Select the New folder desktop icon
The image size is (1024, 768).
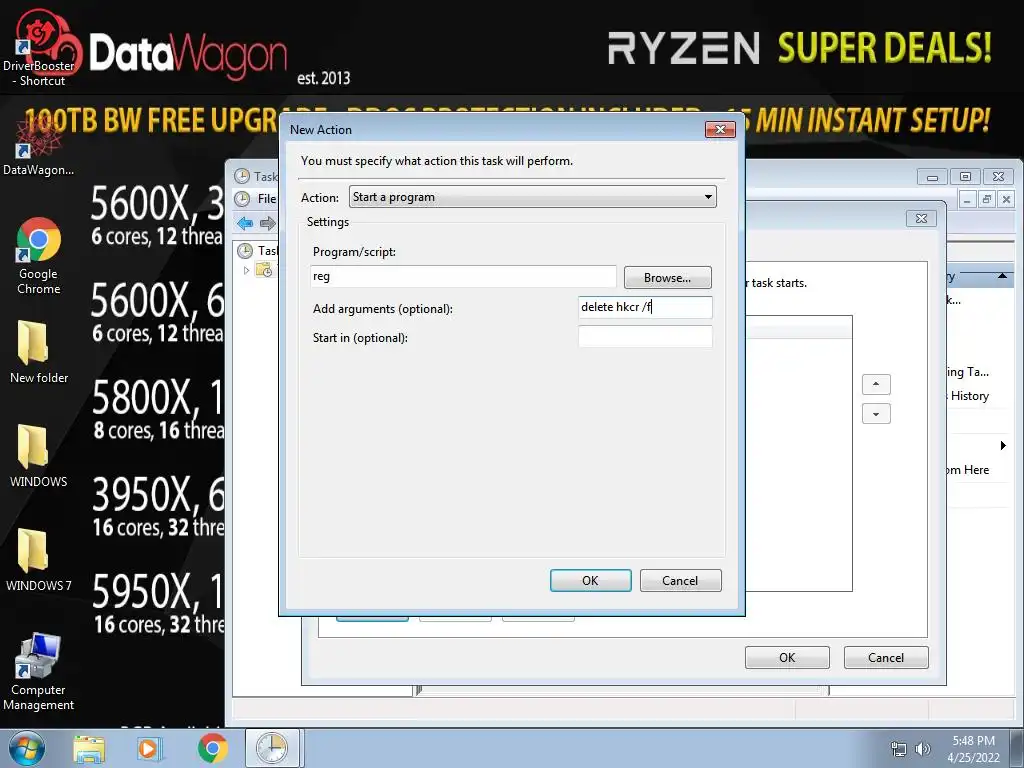[x=39, y=351]
